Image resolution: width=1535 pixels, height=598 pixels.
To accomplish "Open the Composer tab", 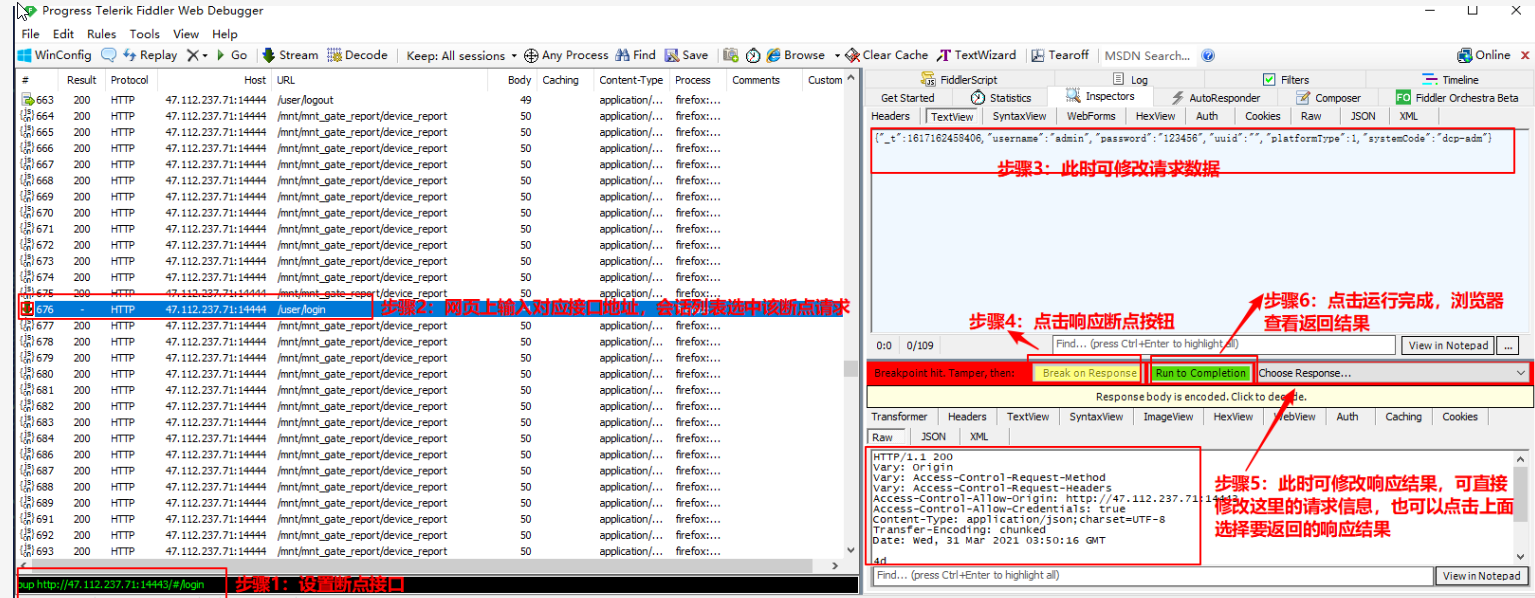I will [x=1328, y=98].
